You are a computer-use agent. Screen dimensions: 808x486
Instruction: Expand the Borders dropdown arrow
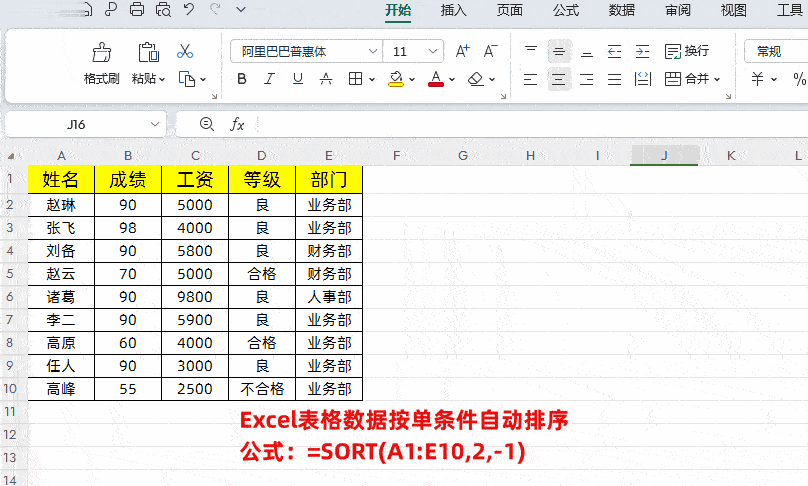pyautogui.click(x=372, y=79)
